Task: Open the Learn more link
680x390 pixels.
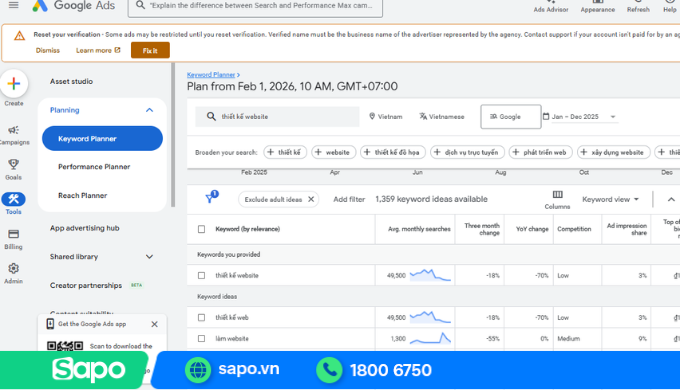Action: pyautogui.click(x=98, y=50)
